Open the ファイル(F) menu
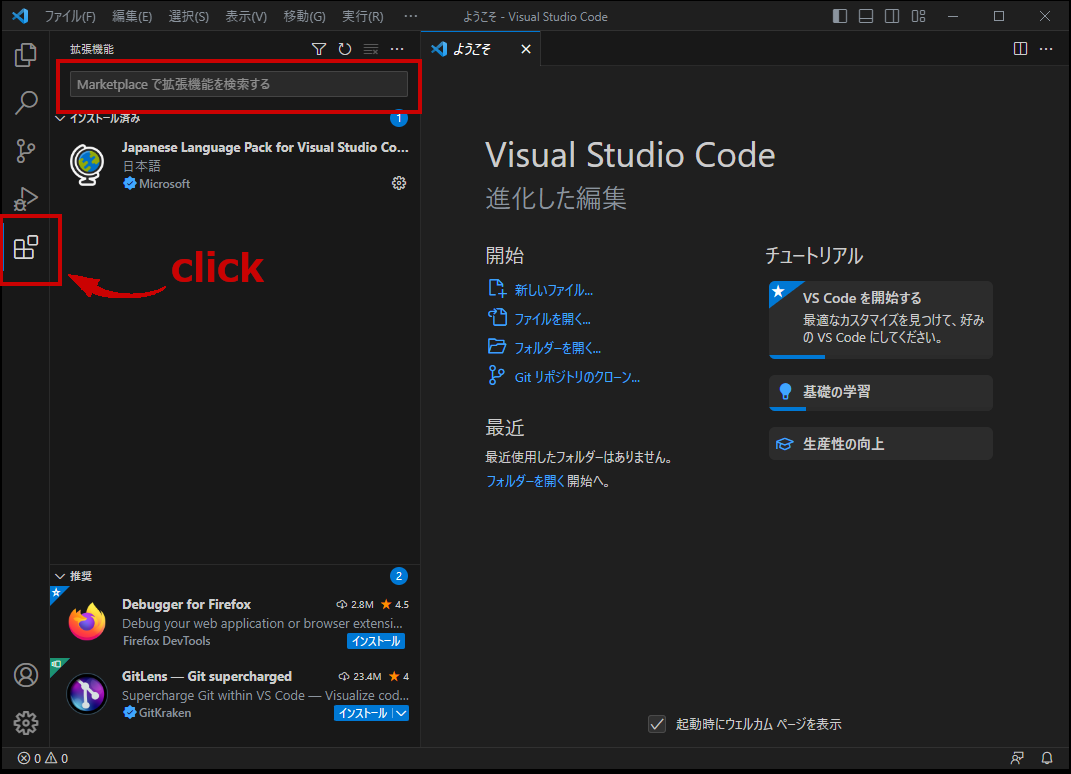This screenshot has width=1071, height=774. point(70,17)
